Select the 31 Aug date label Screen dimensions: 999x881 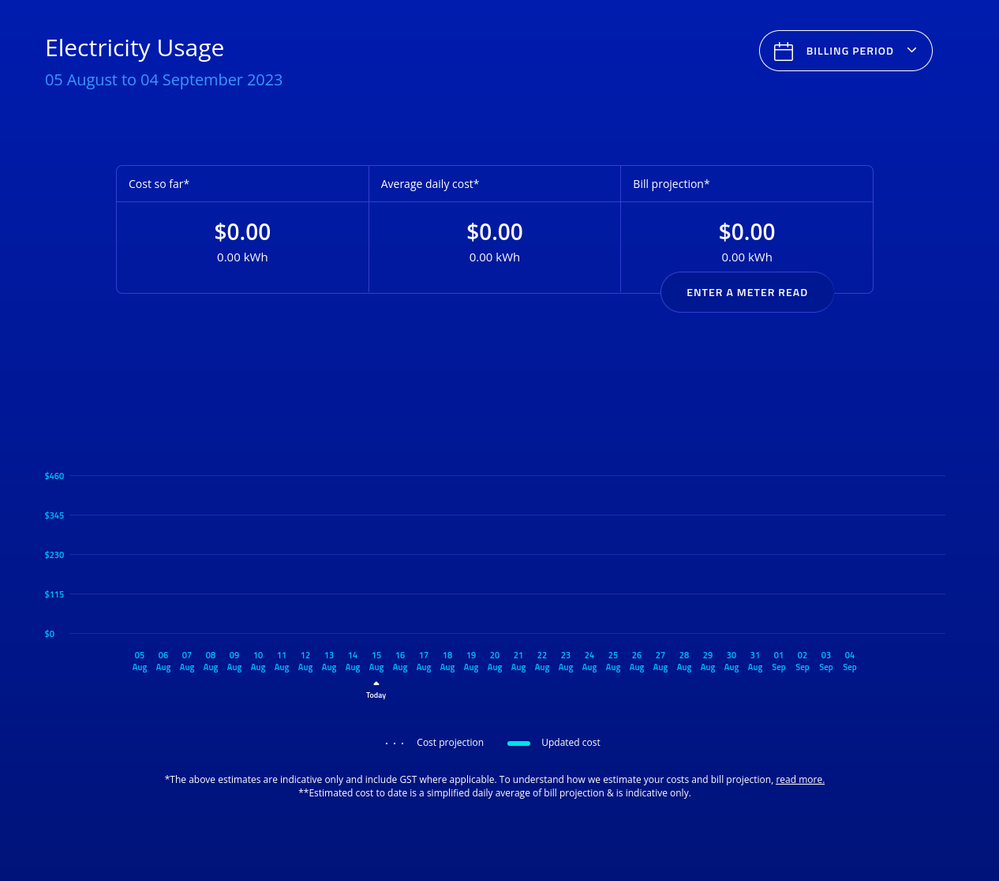pyautogui.click(x=755, y=661)
